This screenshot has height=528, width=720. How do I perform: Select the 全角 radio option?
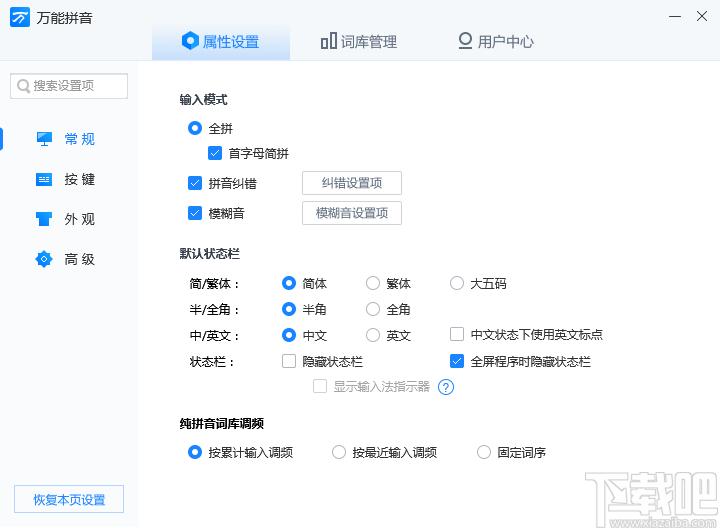(373, 309)
